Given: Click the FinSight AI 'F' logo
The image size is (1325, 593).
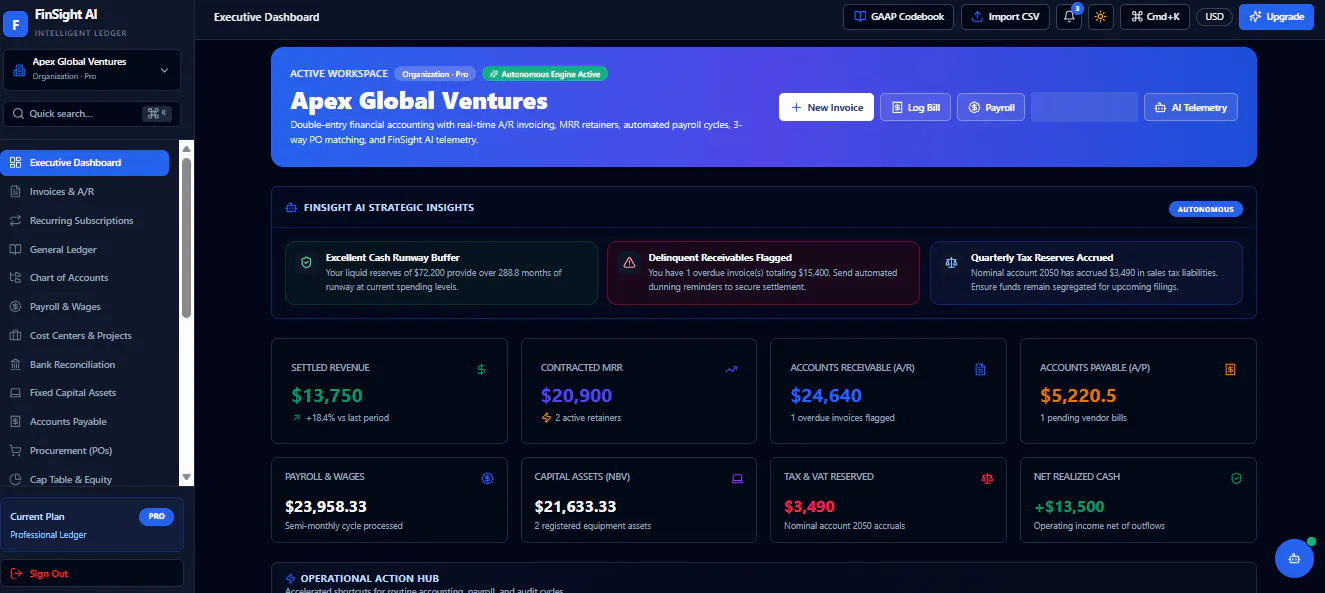Looking at the screenshot, I should point(16,23).
